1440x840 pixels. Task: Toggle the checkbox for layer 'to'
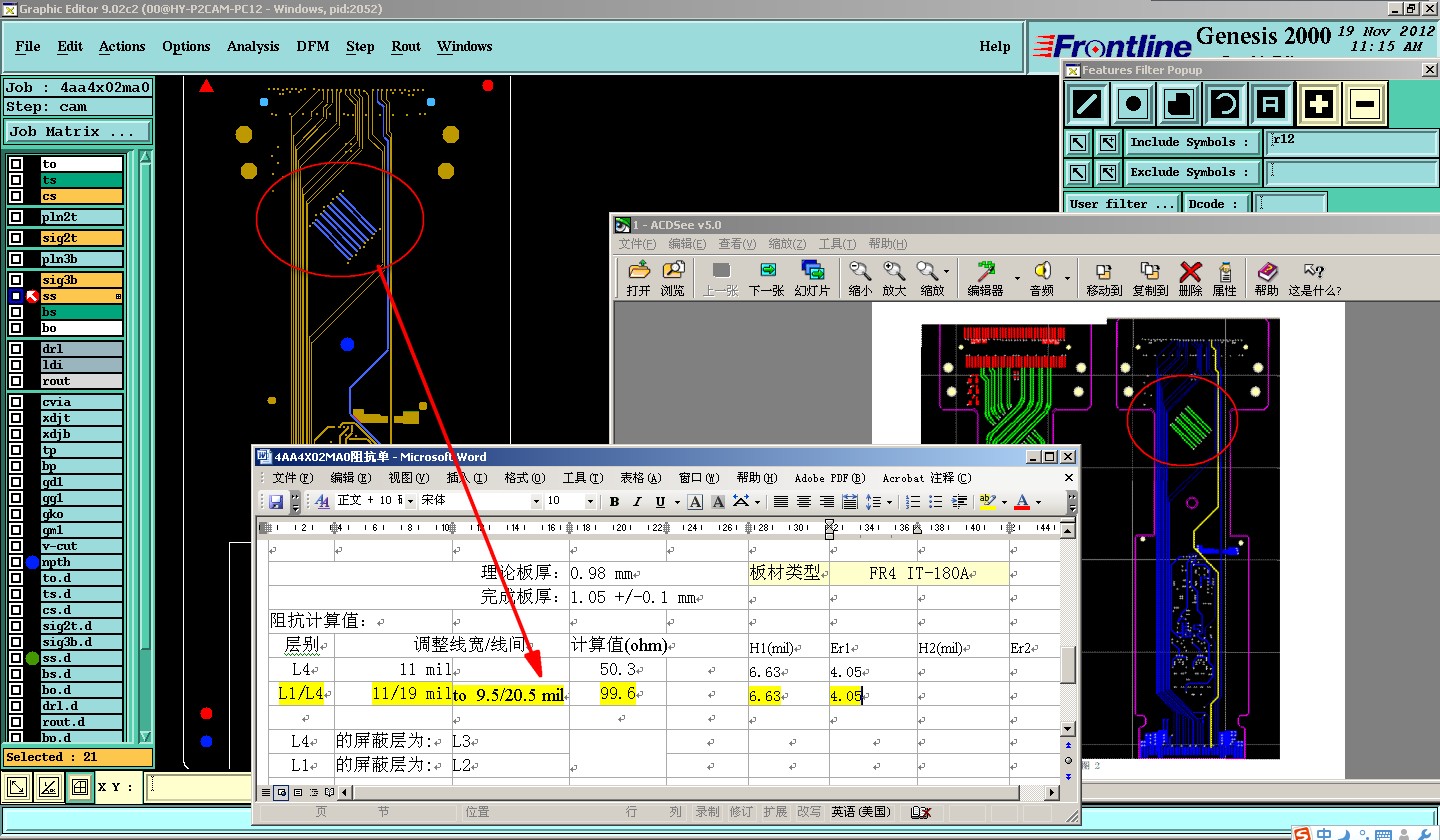(x=16, y=164)
